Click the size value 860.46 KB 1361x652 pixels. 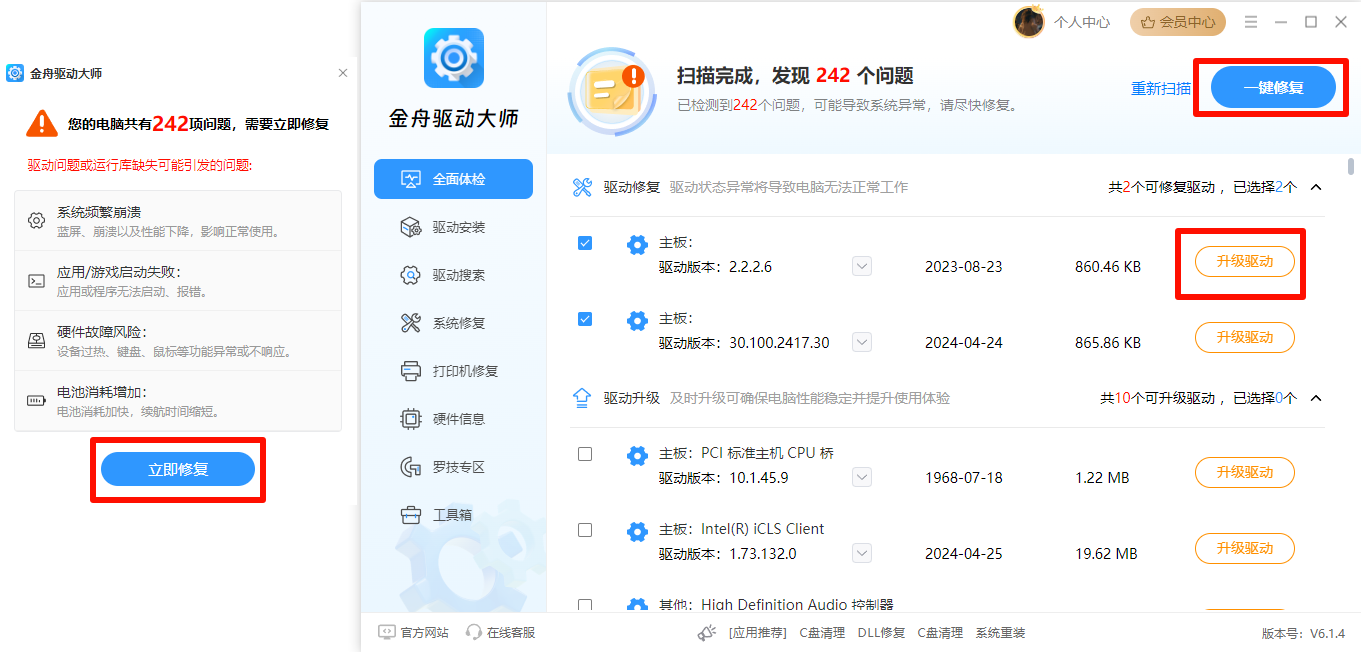click(x=1108, y=267)
